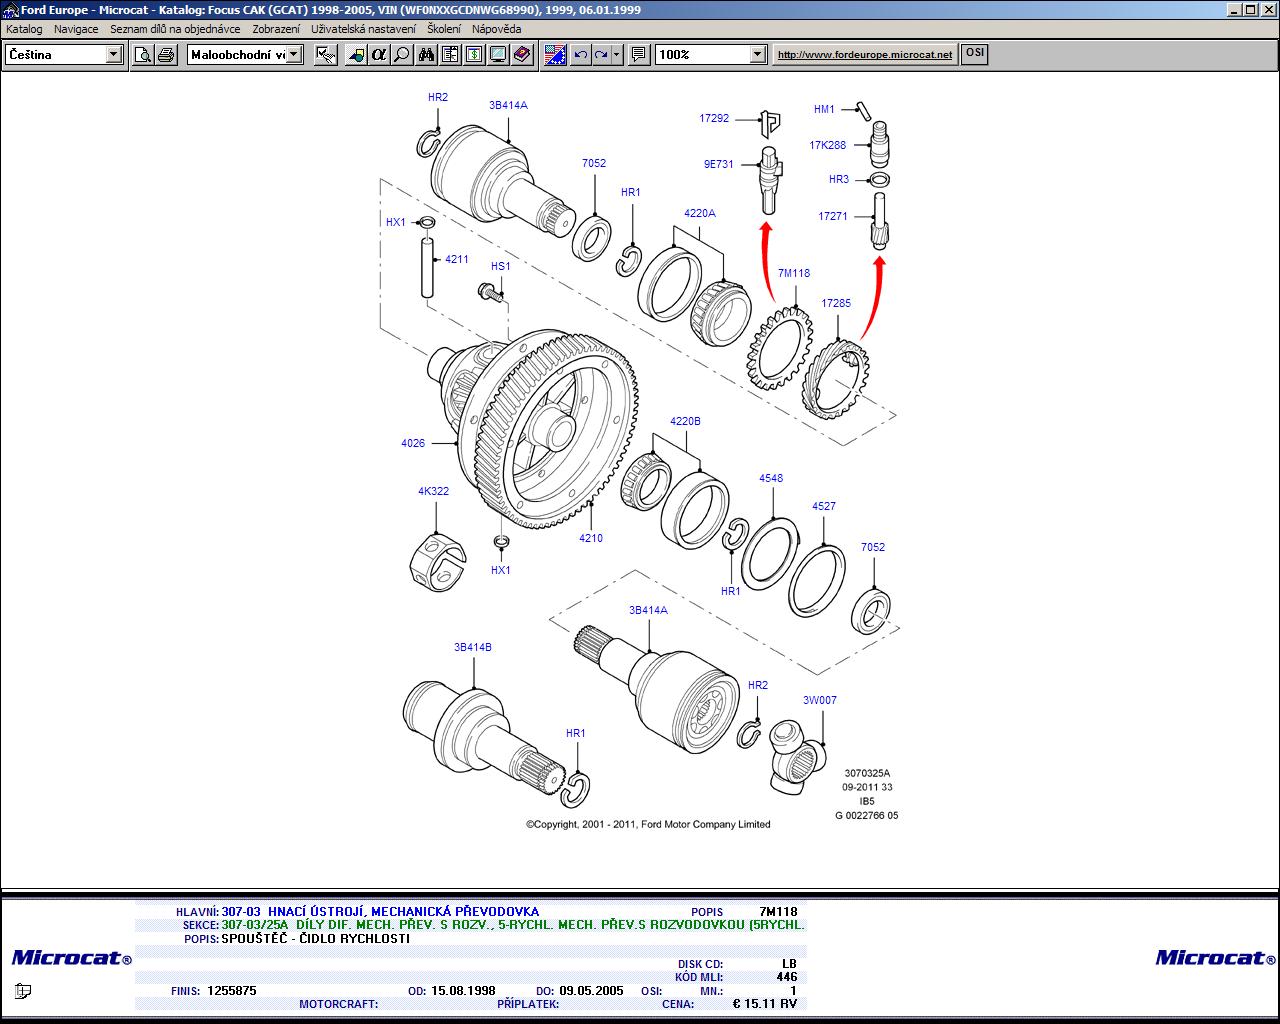Click the print preview icon
Image resolution: width=1280 pixels, height=1024 pixels.
click(x=143, y=55)
